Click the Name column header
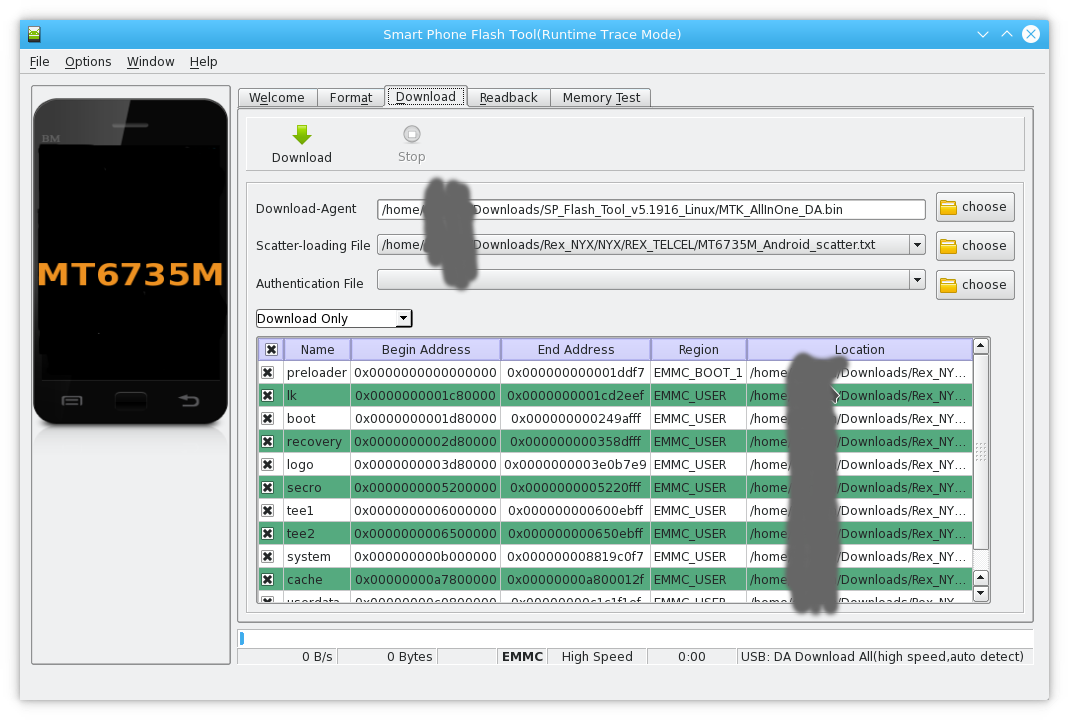Image resolution: width=1068 pixels, height=720 pixels. coord(317,349)
